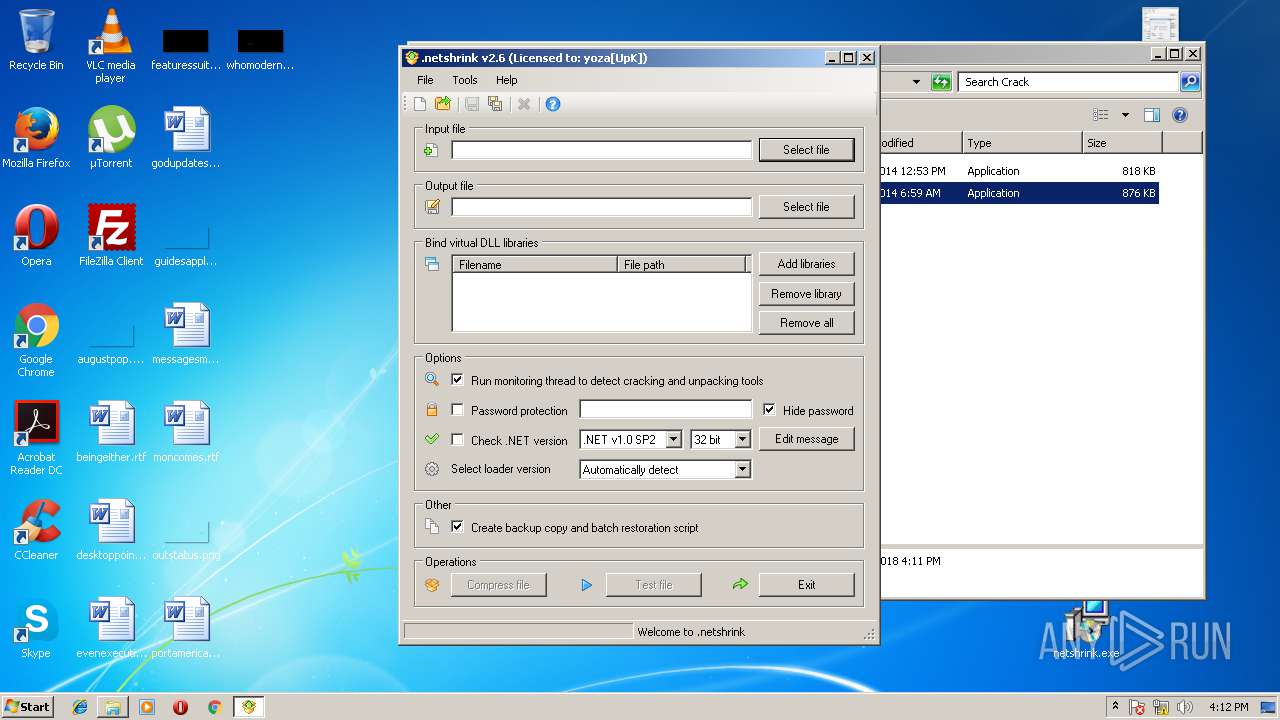Screen dimensions: 1280x720
Task: Click the Exit button
Action: click(806, 585)
